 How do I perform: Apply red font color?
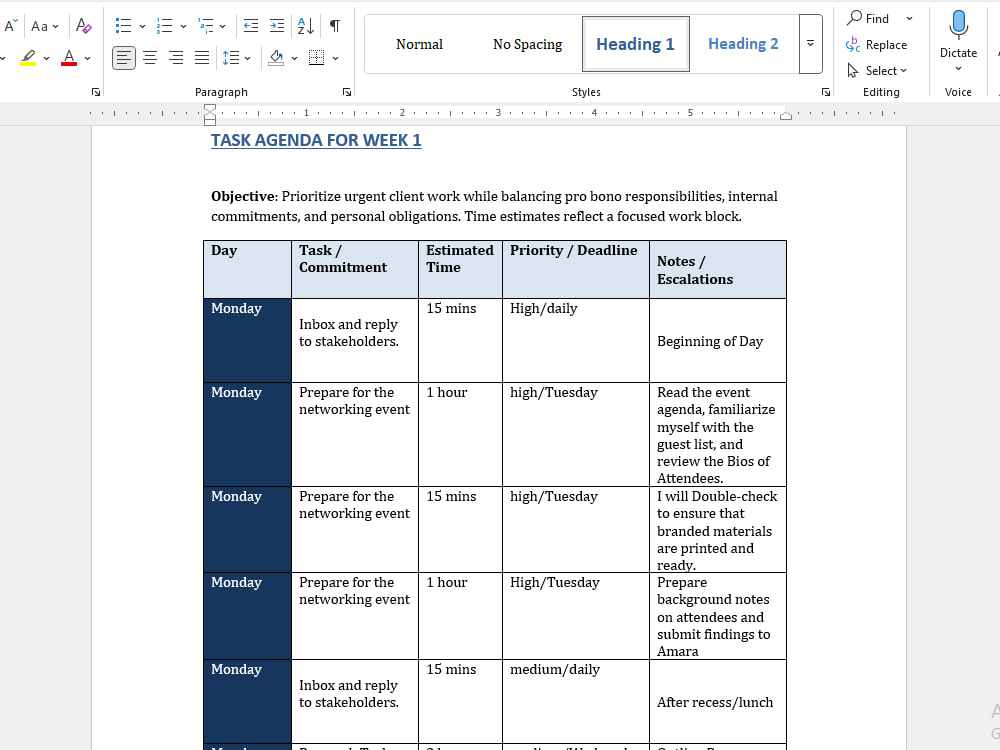(69, 58)
